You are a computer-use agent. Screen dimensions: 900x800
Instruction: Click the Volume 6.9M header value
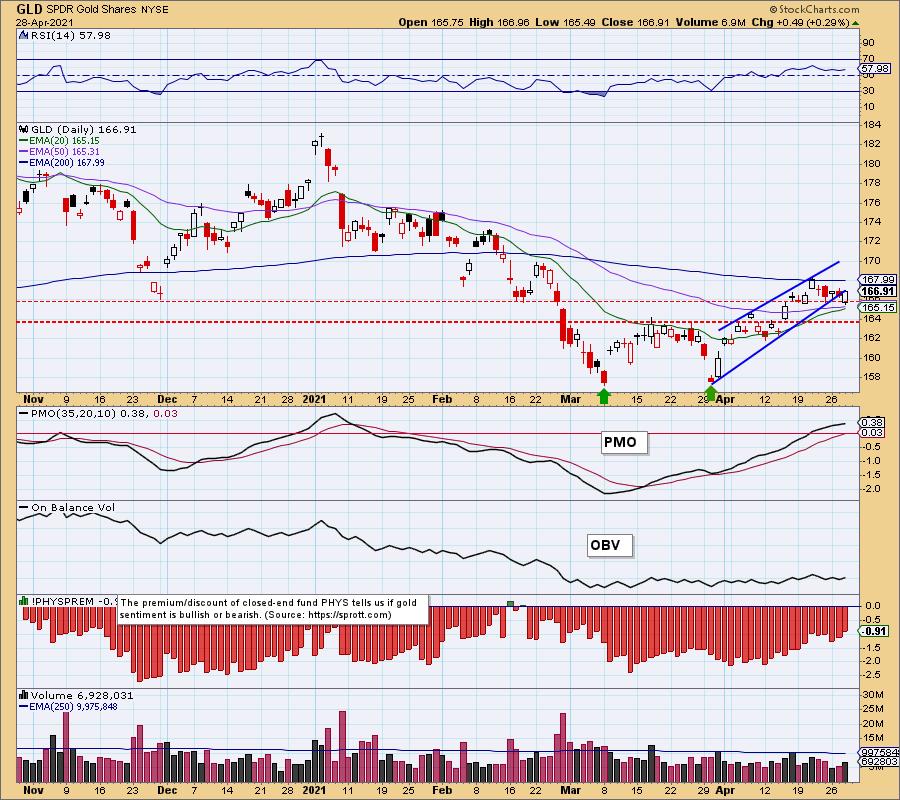click(710, 22)
